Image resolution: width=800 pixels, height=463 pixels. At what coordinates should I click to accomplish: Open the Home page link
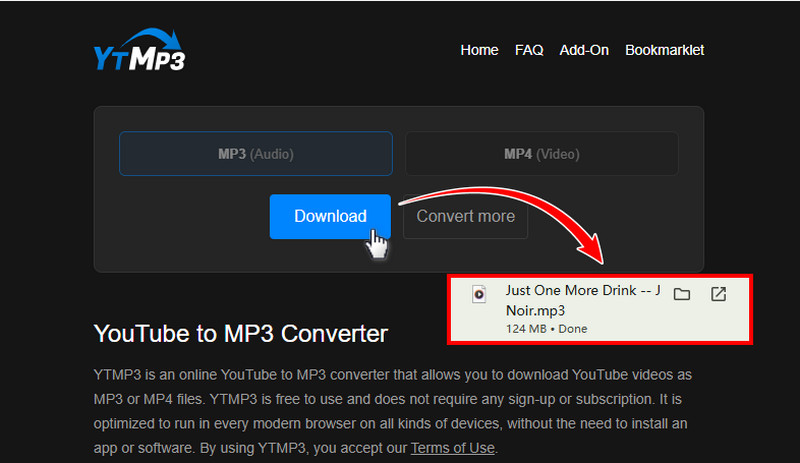pos(479,50)
